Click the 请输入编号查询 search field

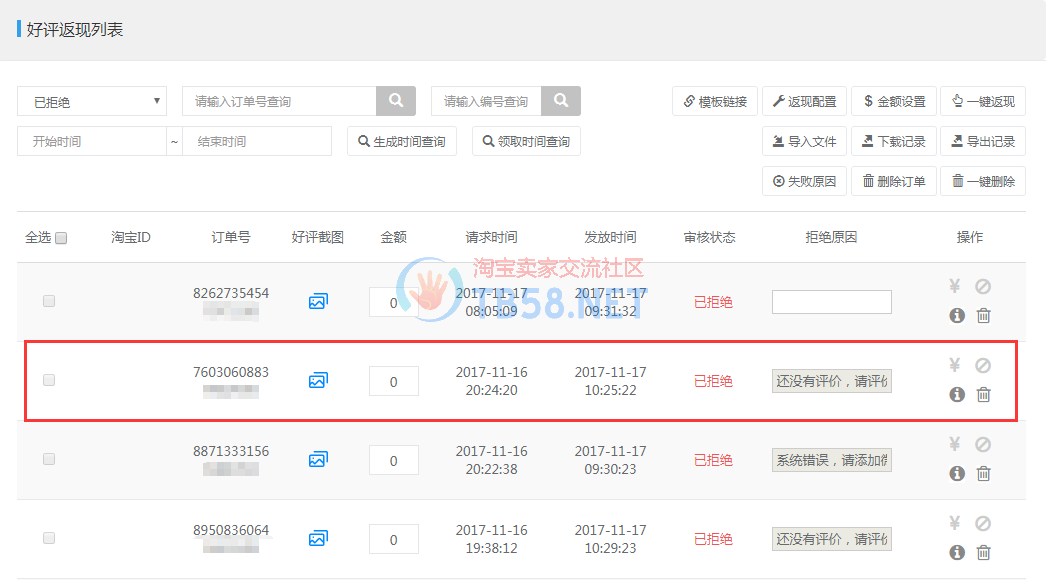[x=486, y=101]
